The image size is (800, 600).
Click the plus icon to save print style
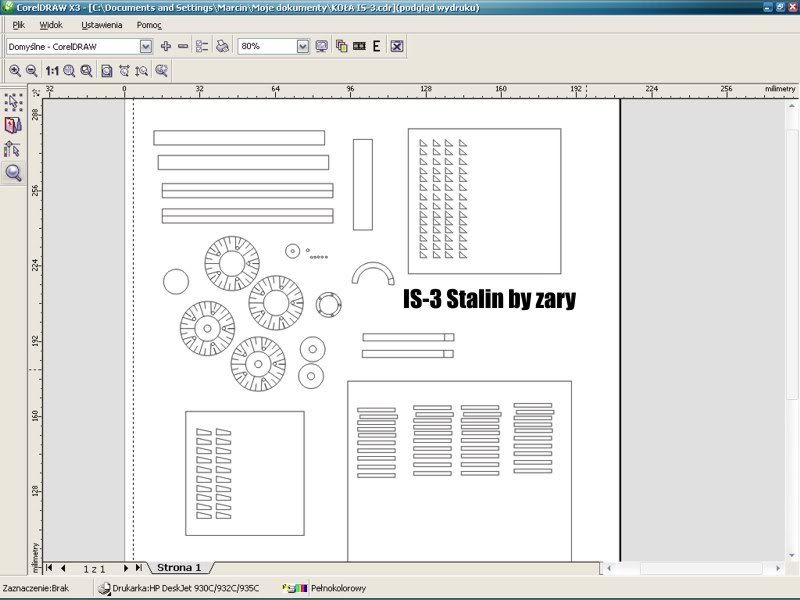pos(166,46)
